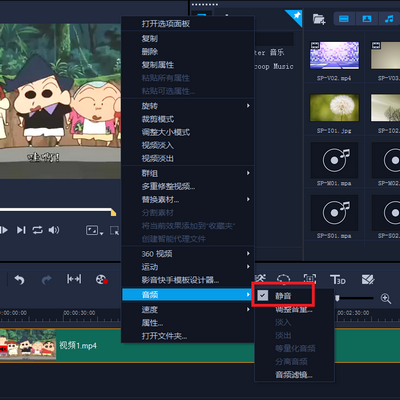
Task: Open the preview aspect ratio dropdown
Action: tap(95, 230)
